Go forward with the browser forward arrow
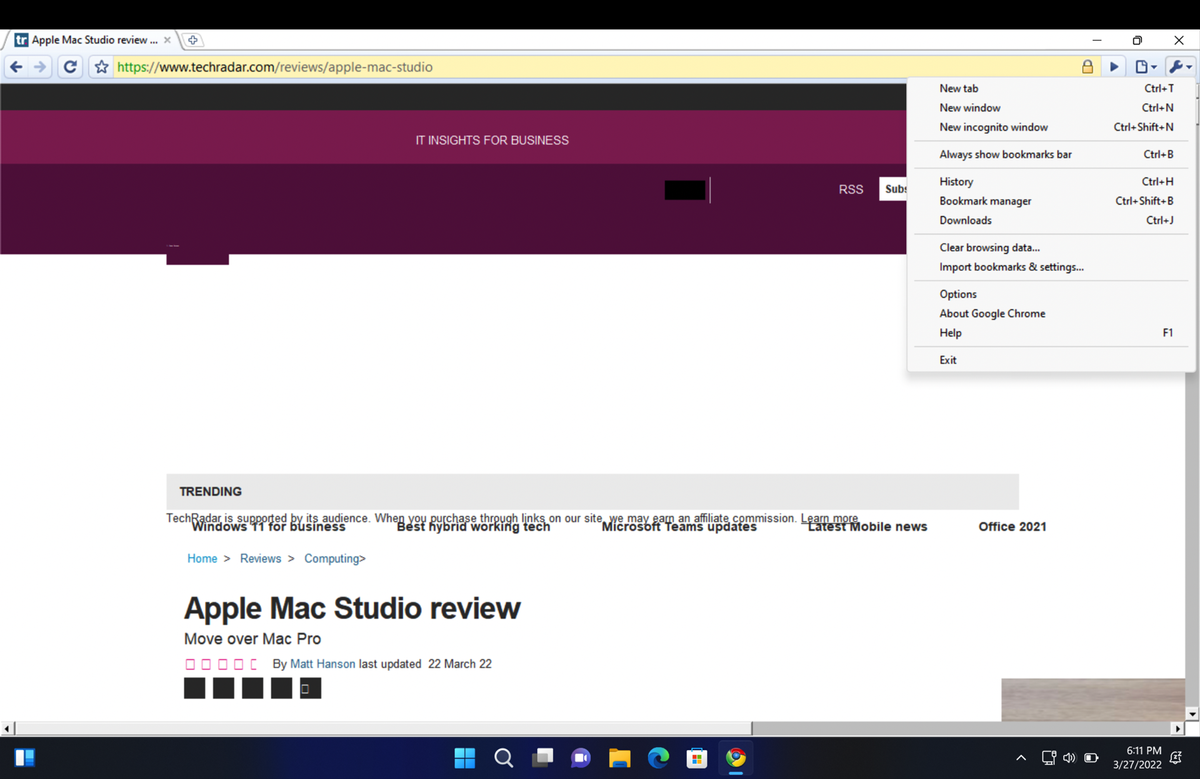The width and height of the screenshot is (1200, 779). pyautogui.click(x=42, y=67)
